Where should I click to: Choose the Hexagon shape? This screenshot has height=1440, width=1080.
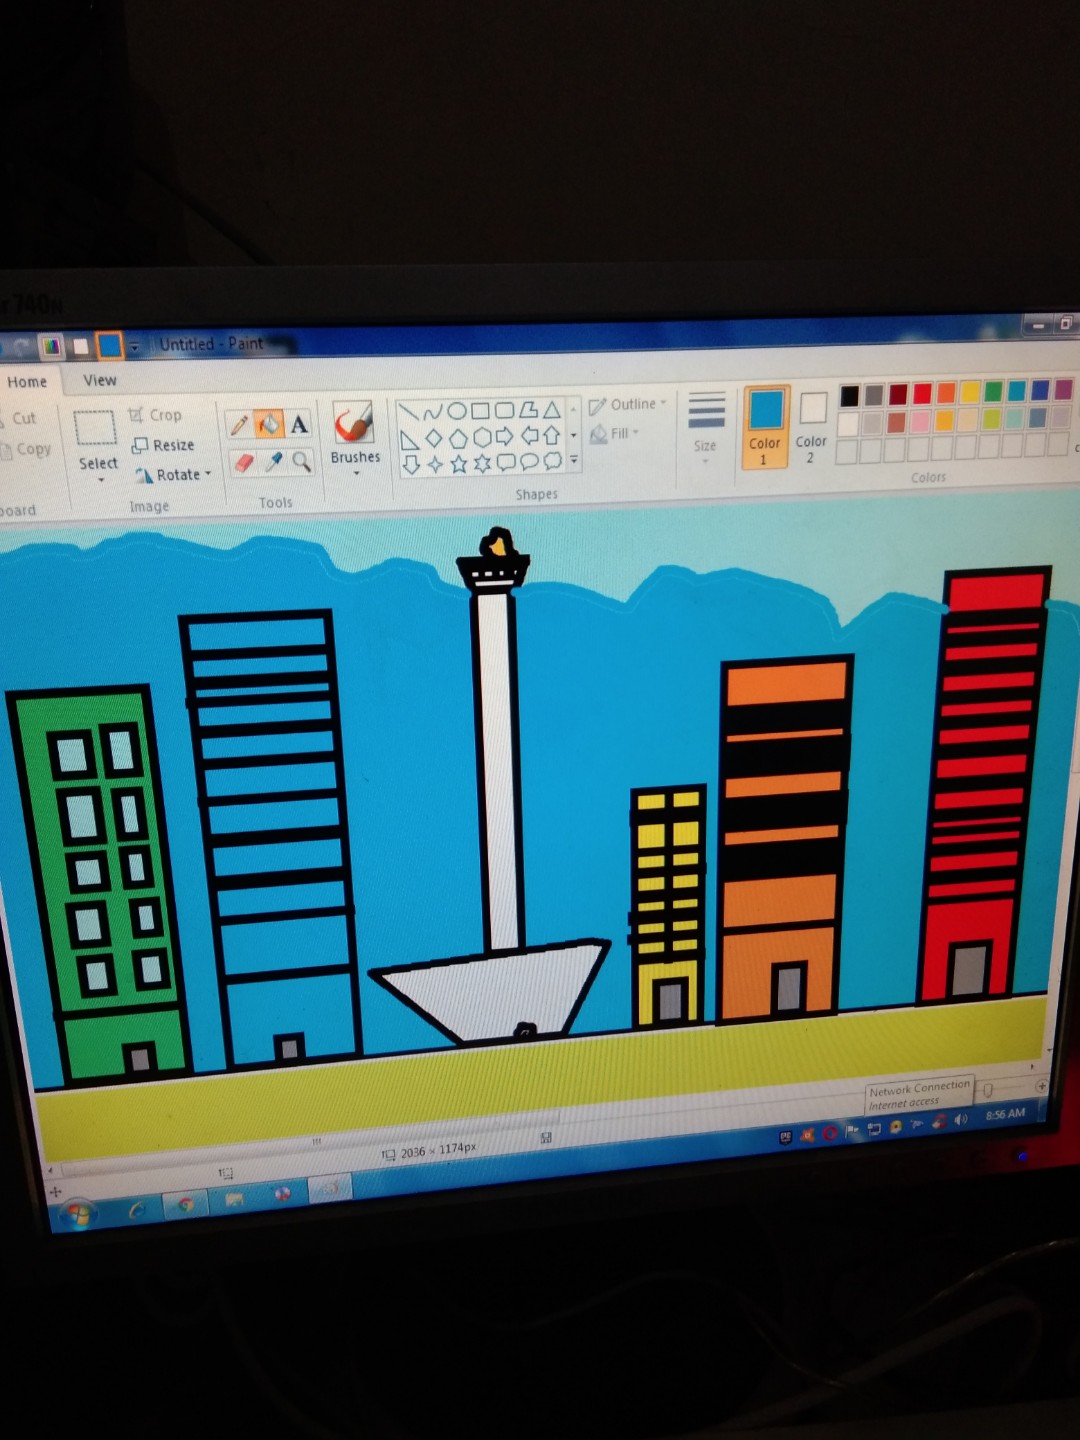click(x=481, y=437)
